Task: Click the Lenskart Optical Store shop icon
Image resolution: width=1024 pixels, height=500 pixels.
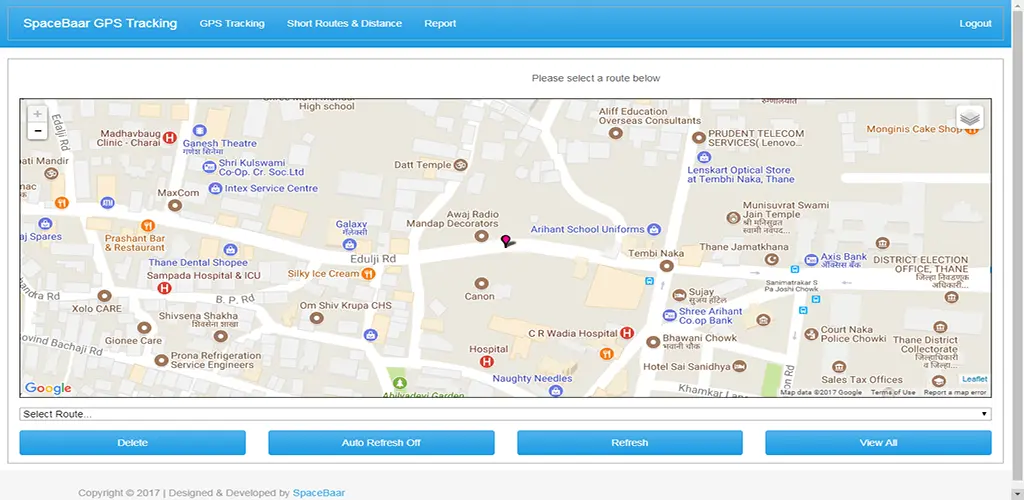Action: point(703,157)
